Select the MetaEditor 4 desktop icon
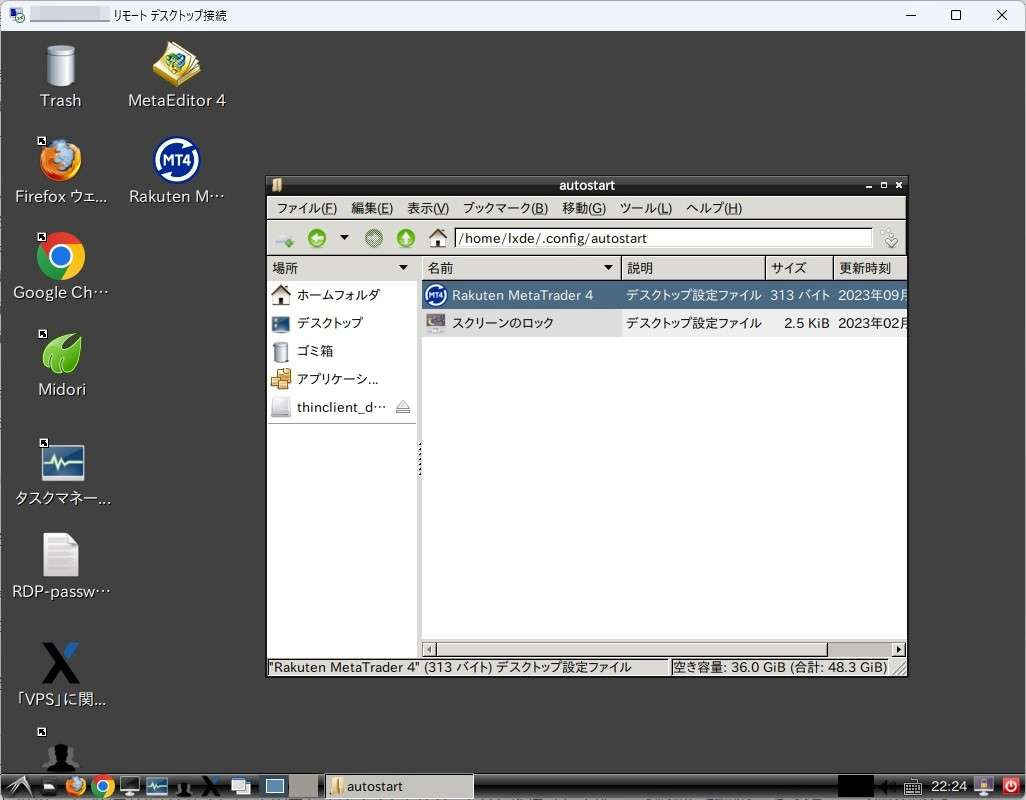The width and height of the screenshot is (1026, 800). click(177, 76)
